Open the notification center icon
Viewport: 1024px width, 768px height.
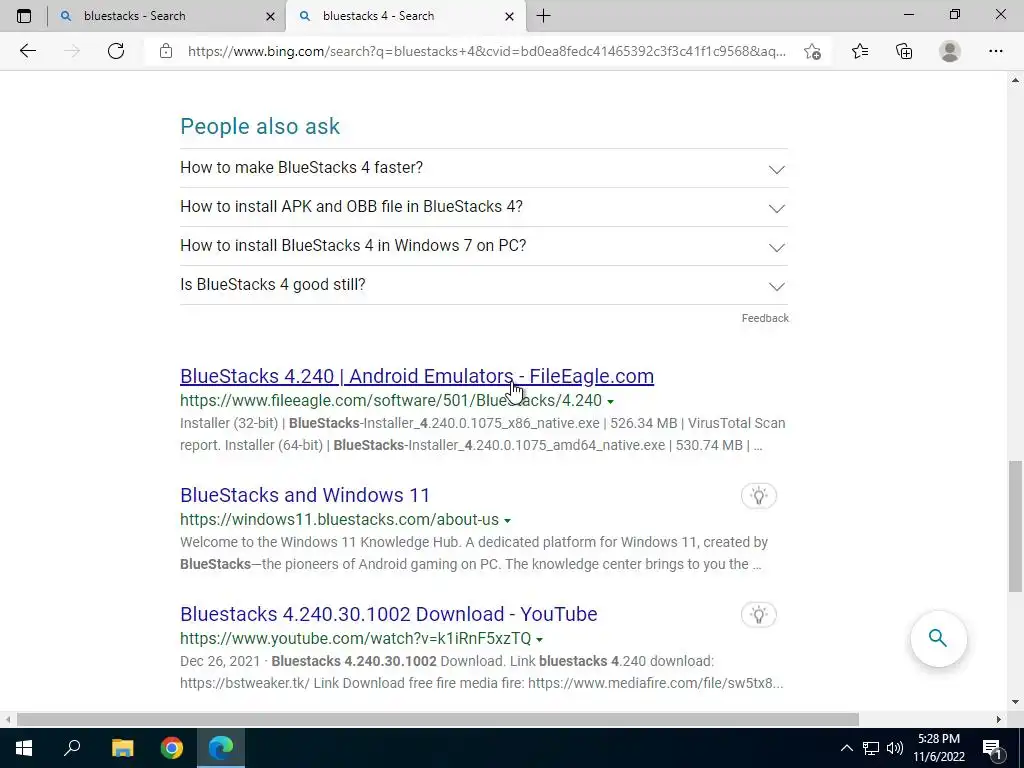992,748
